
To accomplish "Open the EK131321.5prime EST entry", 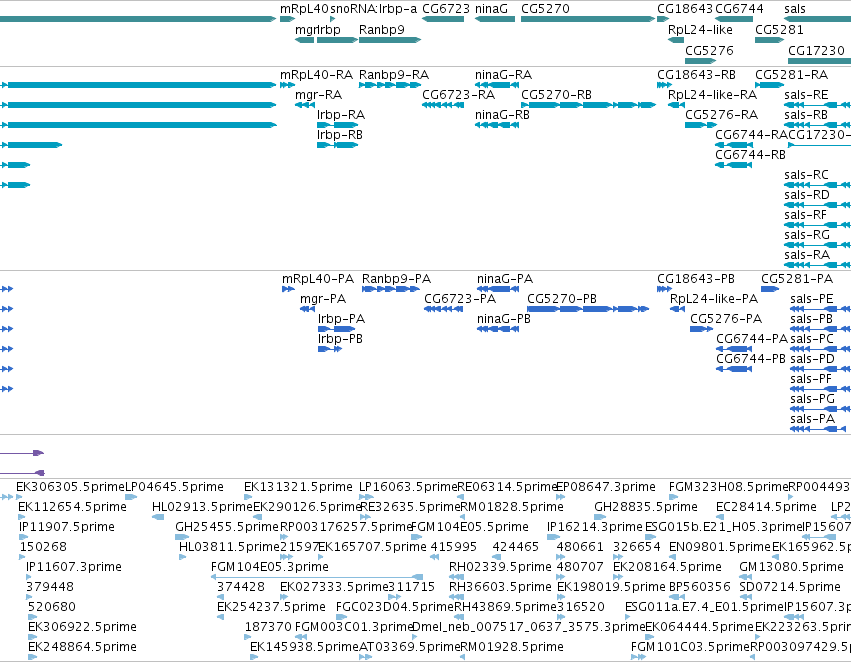I will coord(247,496).
